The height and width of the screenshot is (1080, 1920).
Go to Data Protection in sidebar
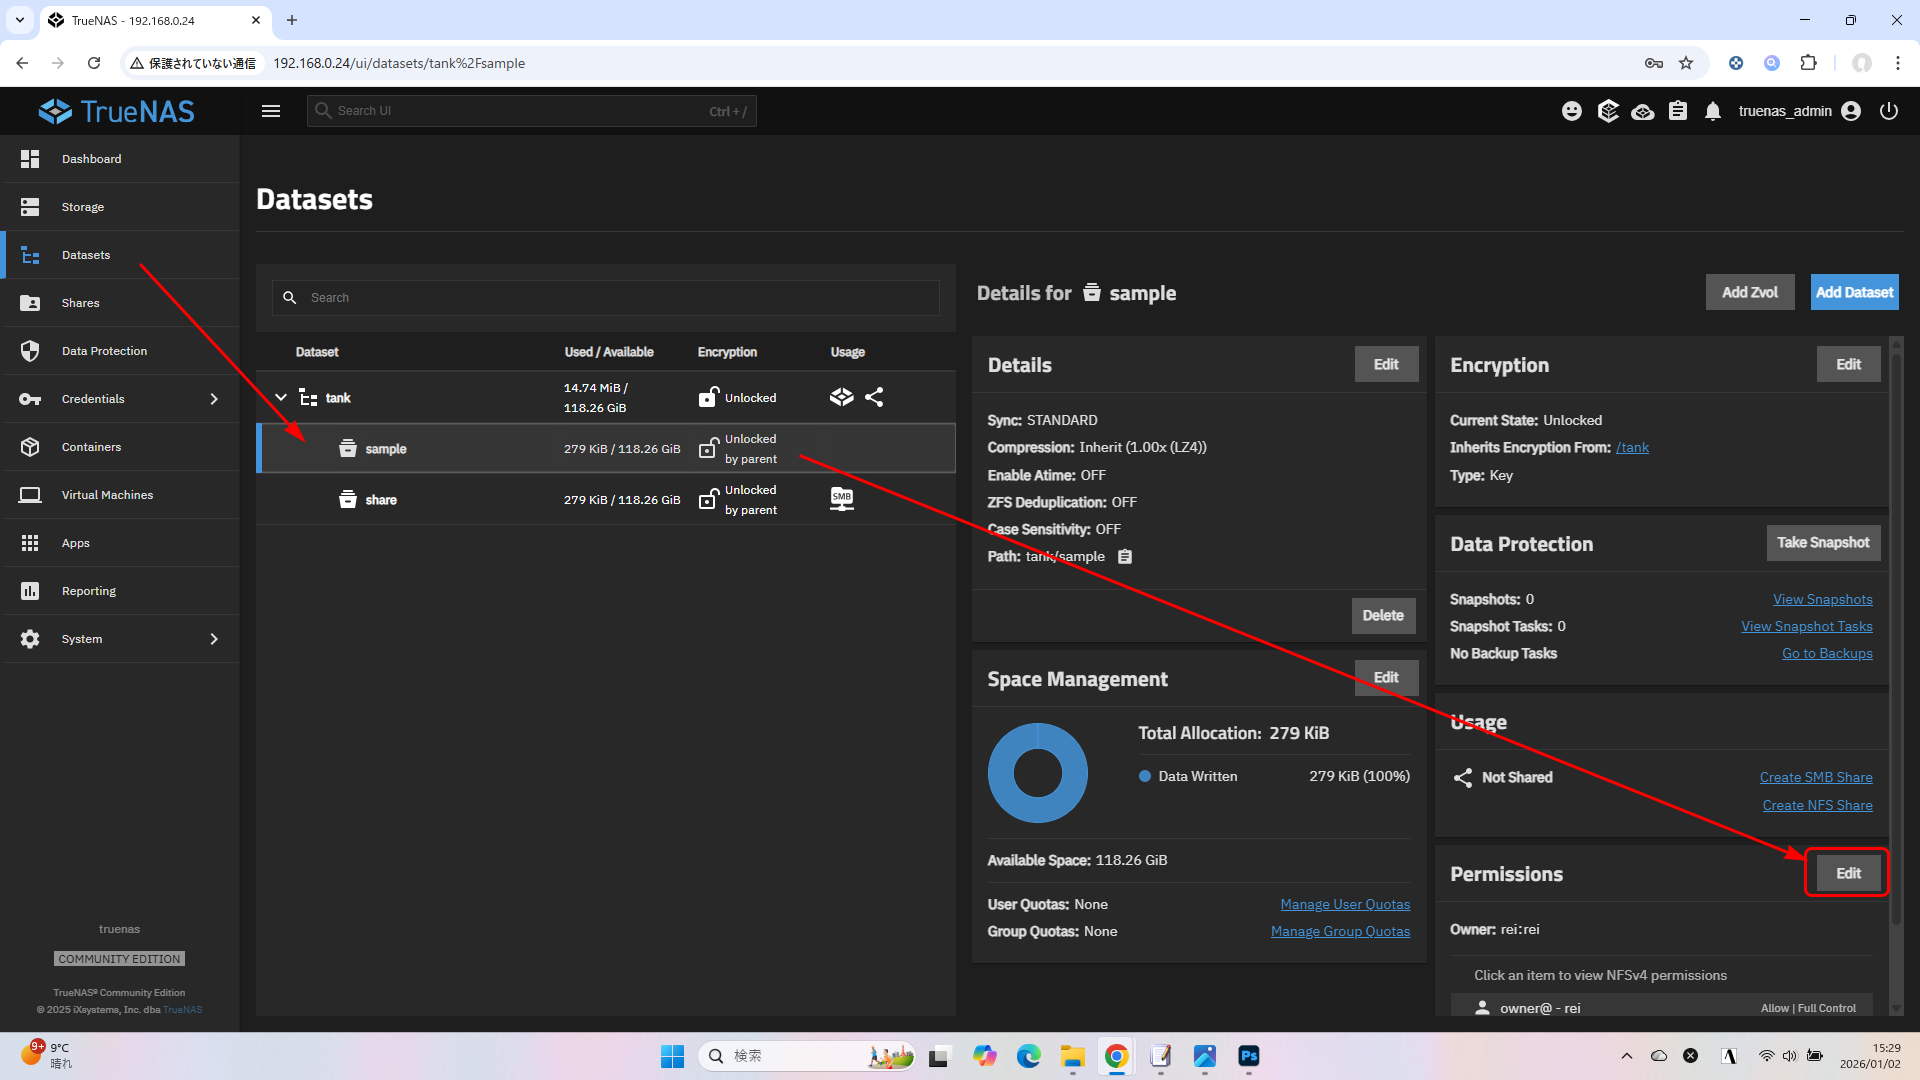104,351
